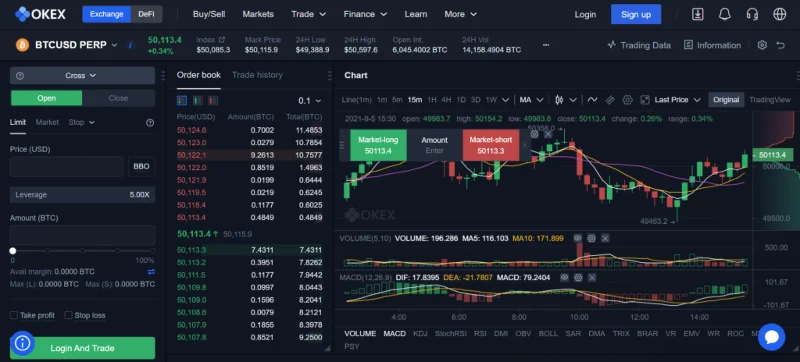Remove the VOLUME indicator with its X
Viewport: 800px width, 362px height.
coord(605,238)
